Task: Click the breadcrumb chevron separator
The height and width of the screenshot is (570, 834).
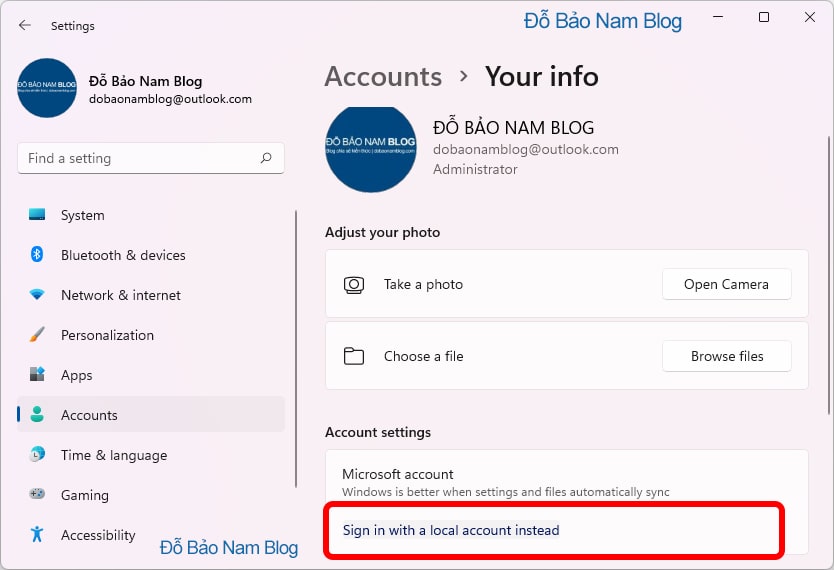Action: tap(464, 77)
